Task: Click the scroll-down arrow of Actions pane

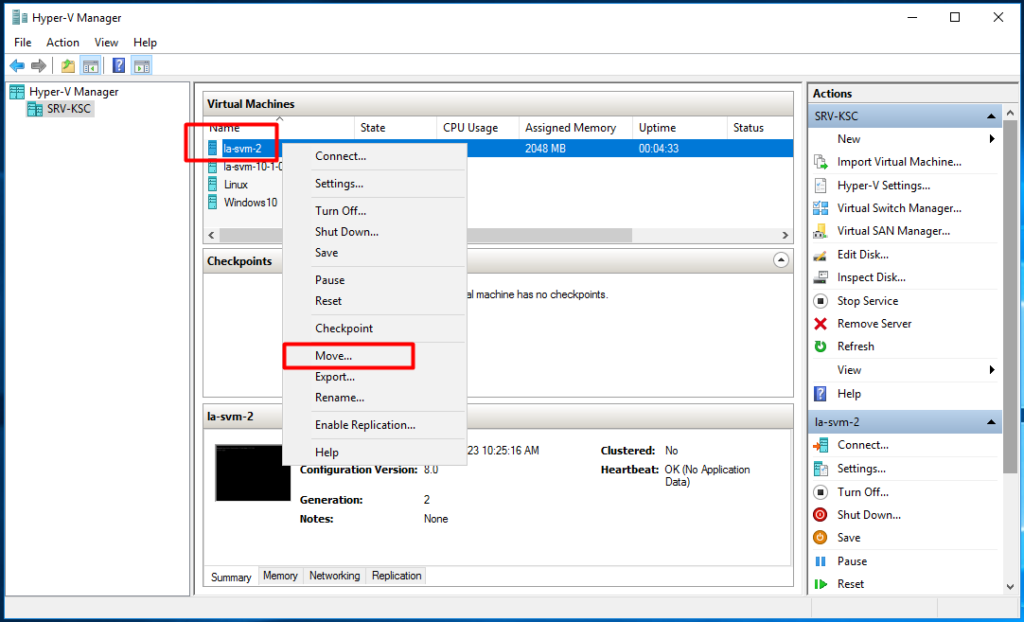Action: (x=1011, y=587)
